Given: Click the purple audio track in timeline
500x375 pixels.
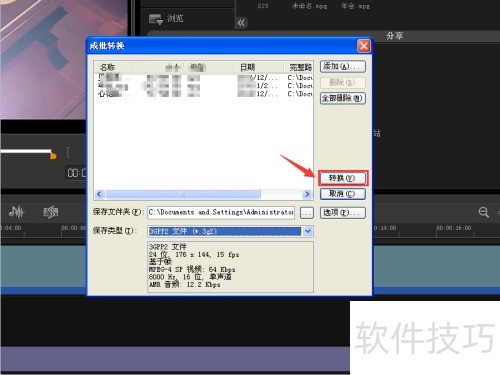Looking at the screenshot, I should [175, 359].
